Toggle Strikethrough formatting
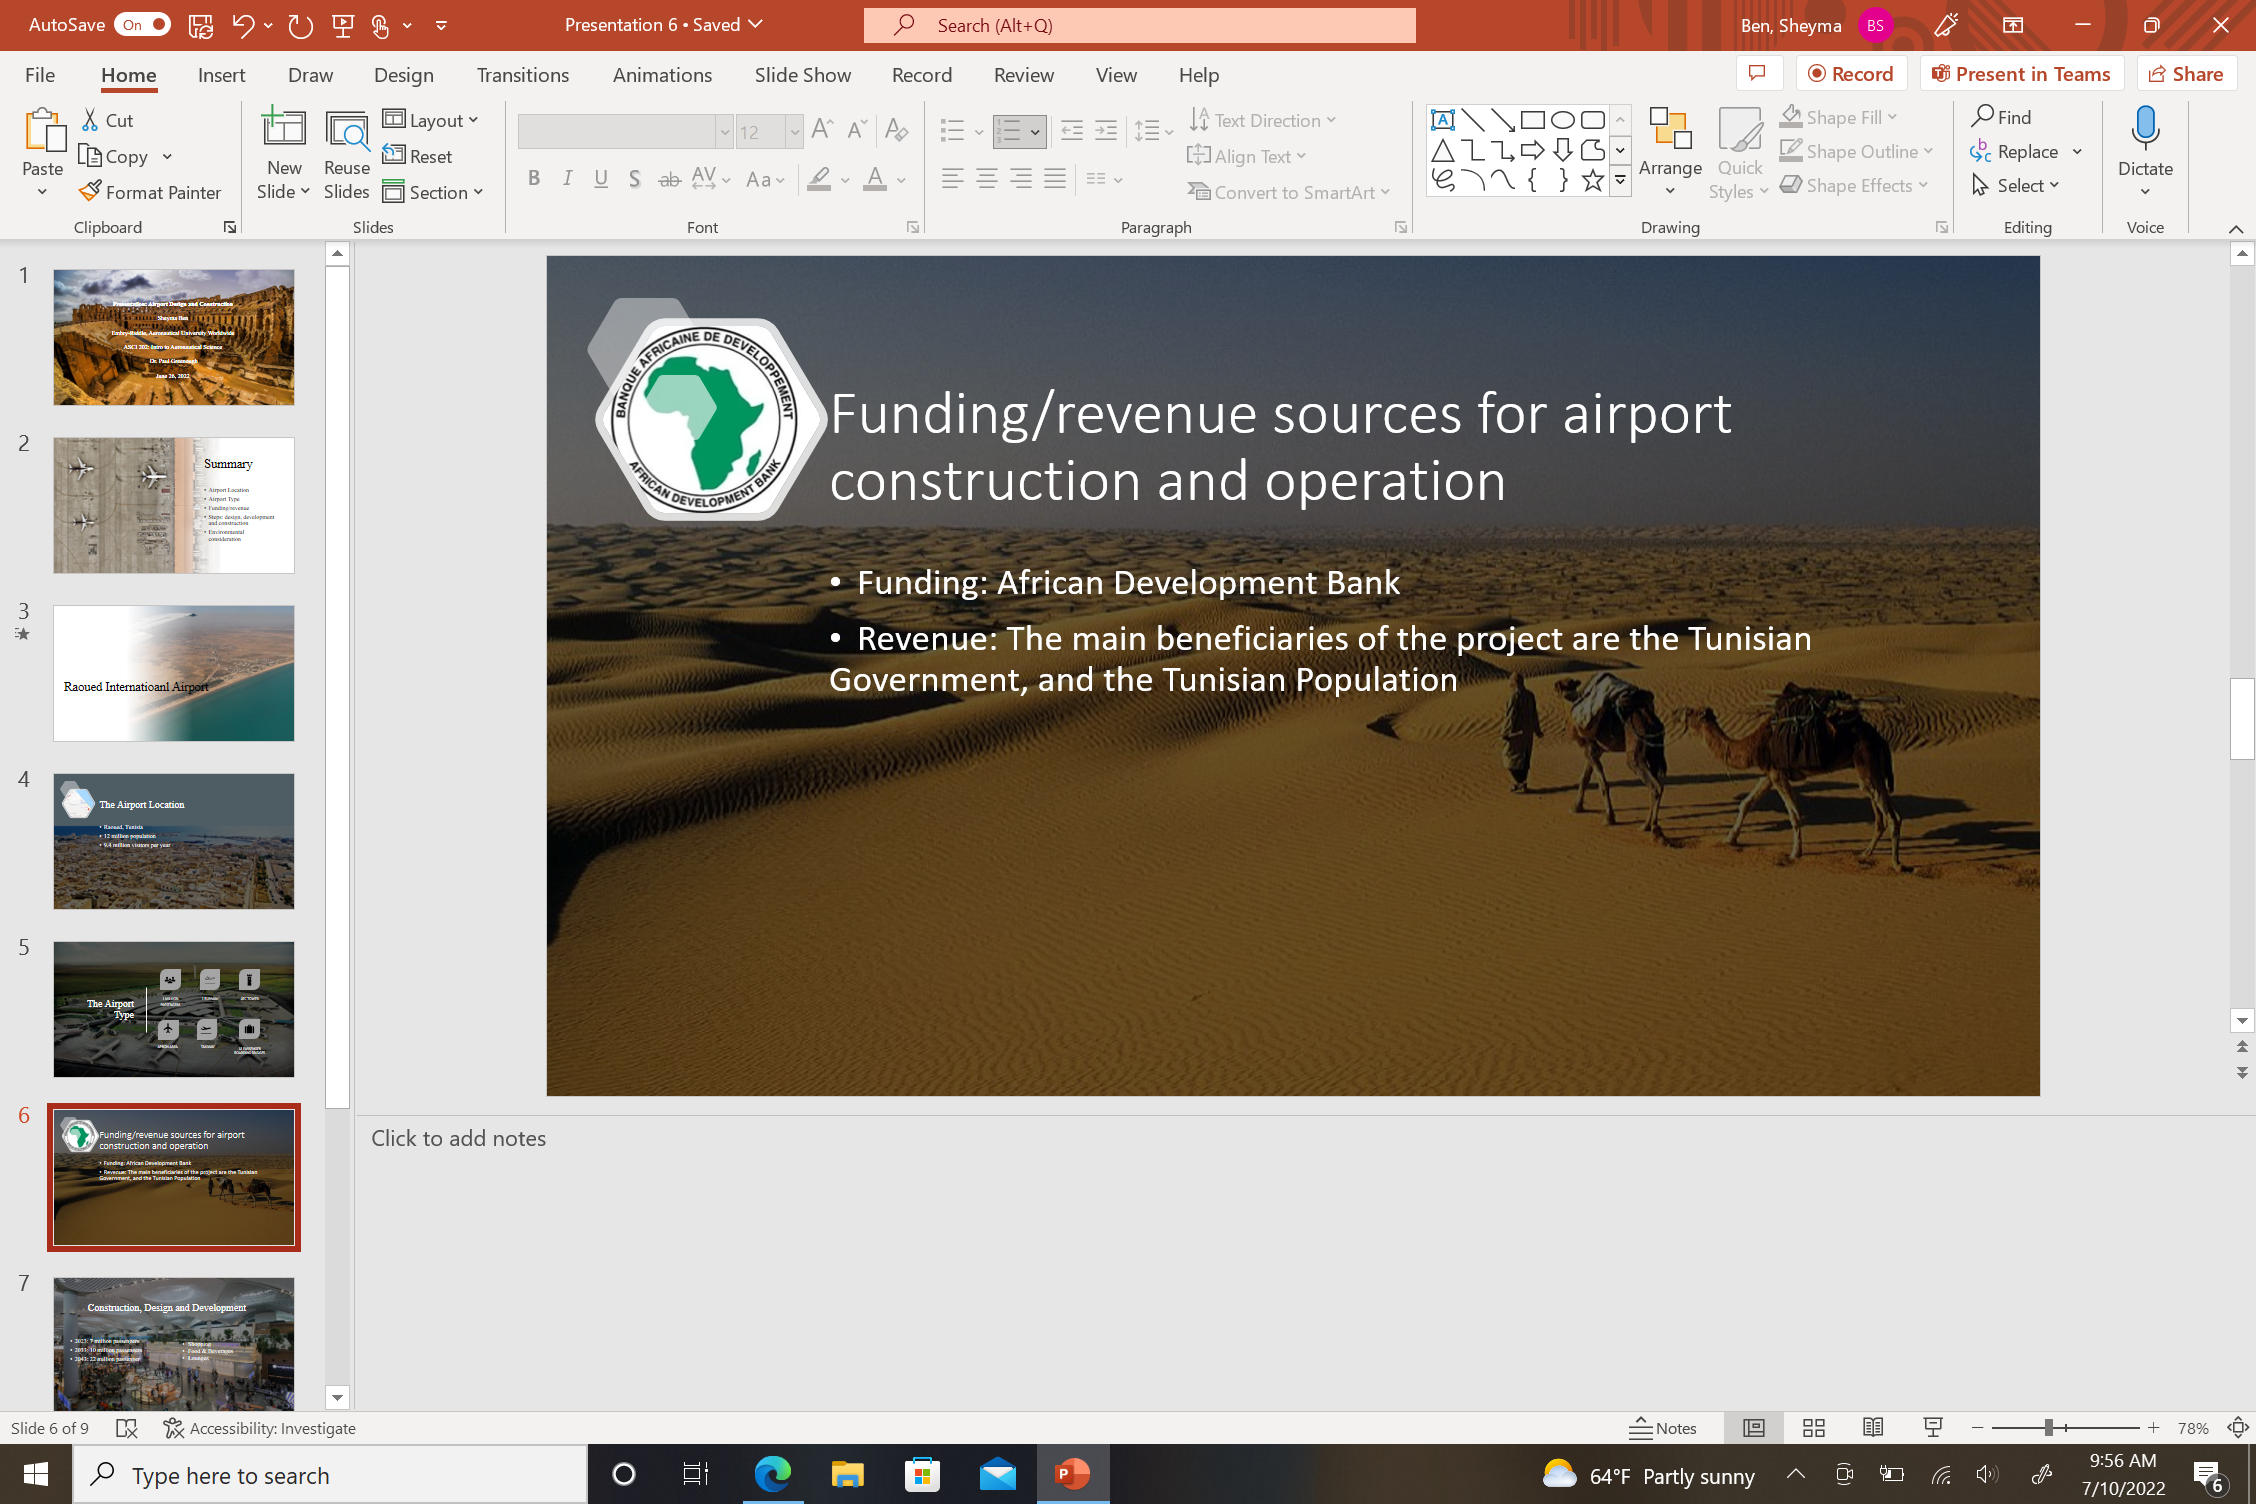The width and height of the screenshot is (2256, 1504). [669, 179]
